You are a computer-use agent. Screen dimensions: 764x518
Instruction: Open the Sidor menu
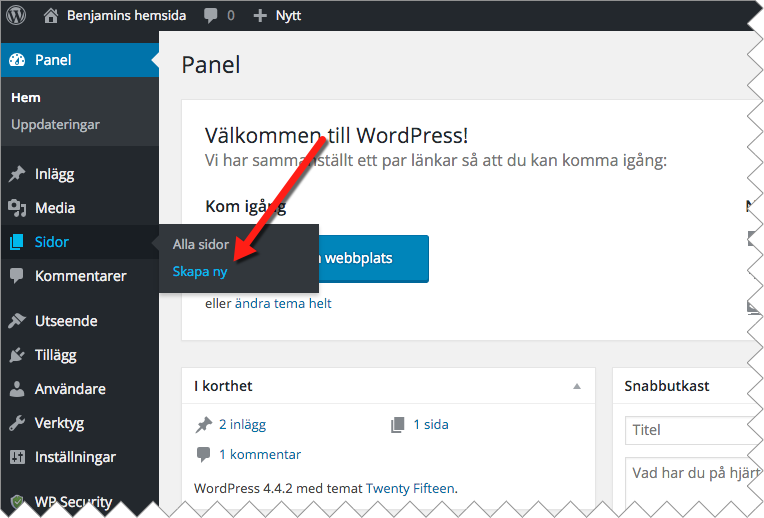[80, 242]
